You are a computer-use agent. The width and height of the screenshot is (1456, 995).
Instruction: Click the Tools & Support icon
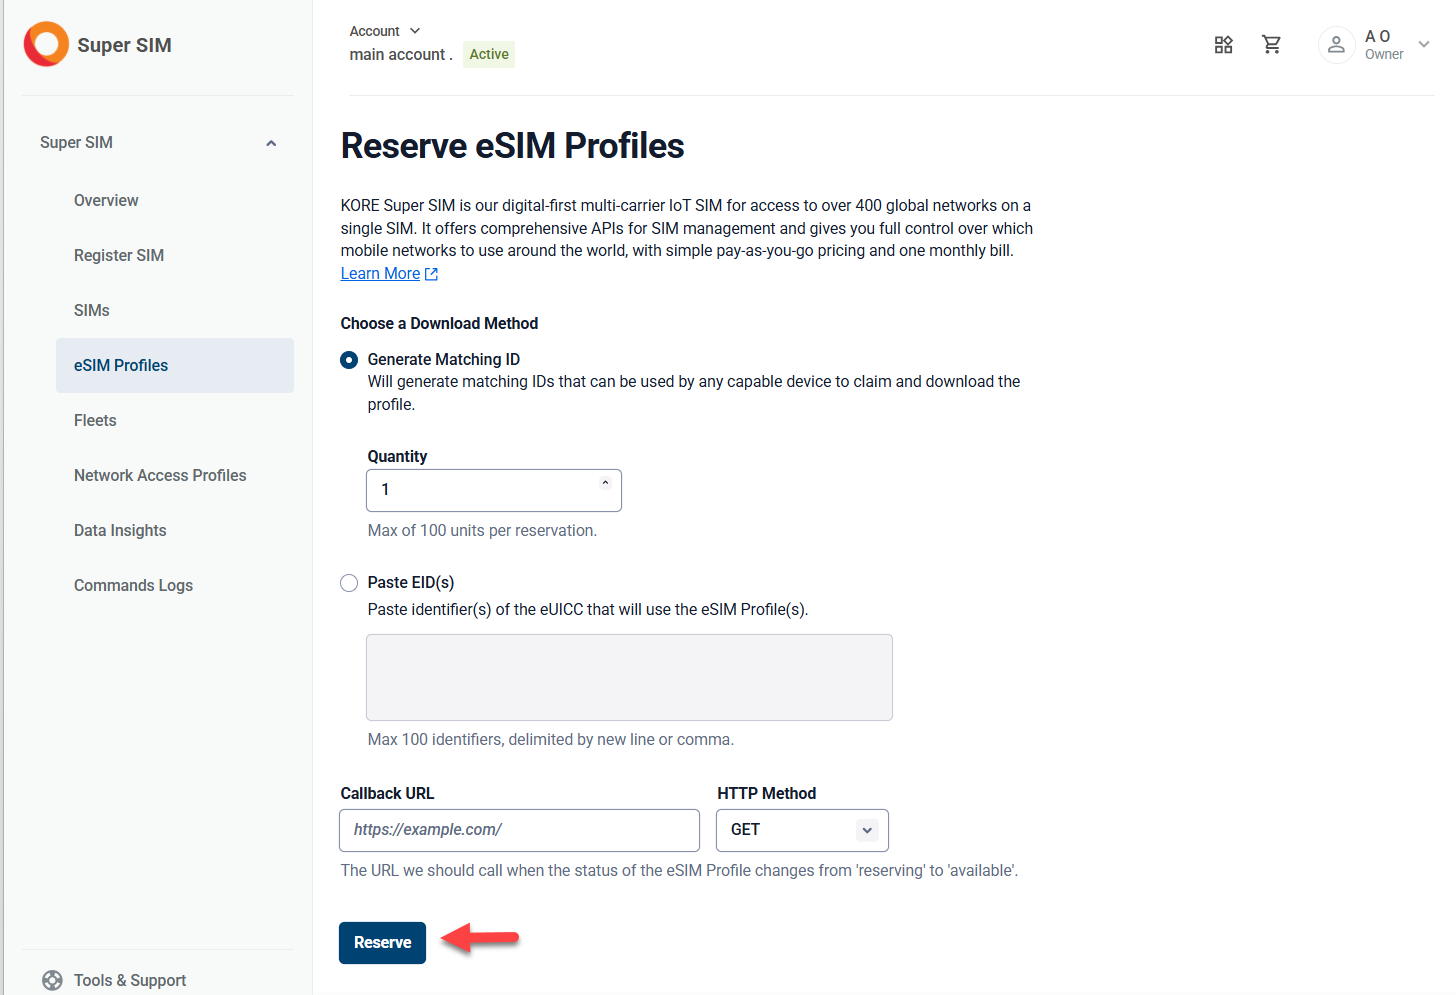(x=52, y=980)
